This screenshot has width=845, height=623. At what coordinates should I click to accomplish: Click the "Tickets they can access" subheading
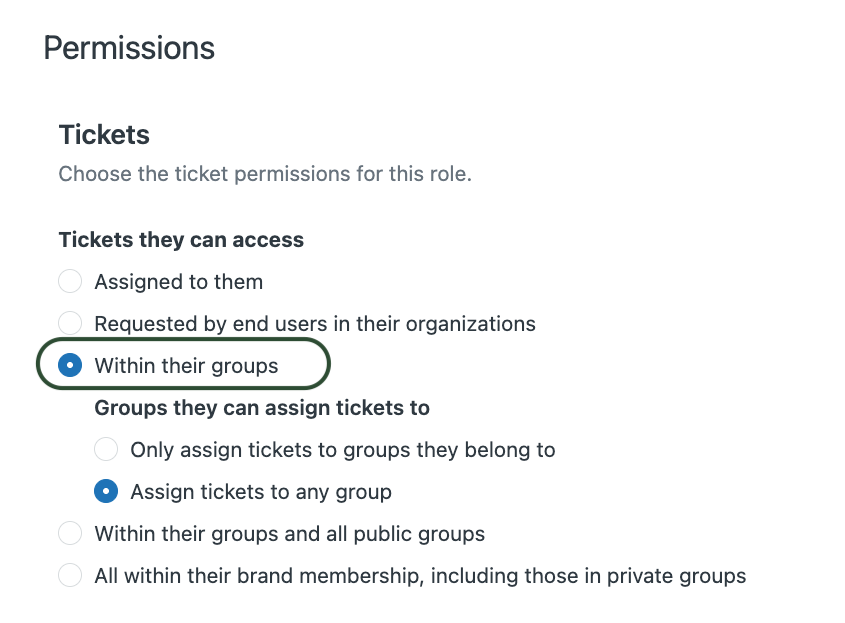(181, 239)
